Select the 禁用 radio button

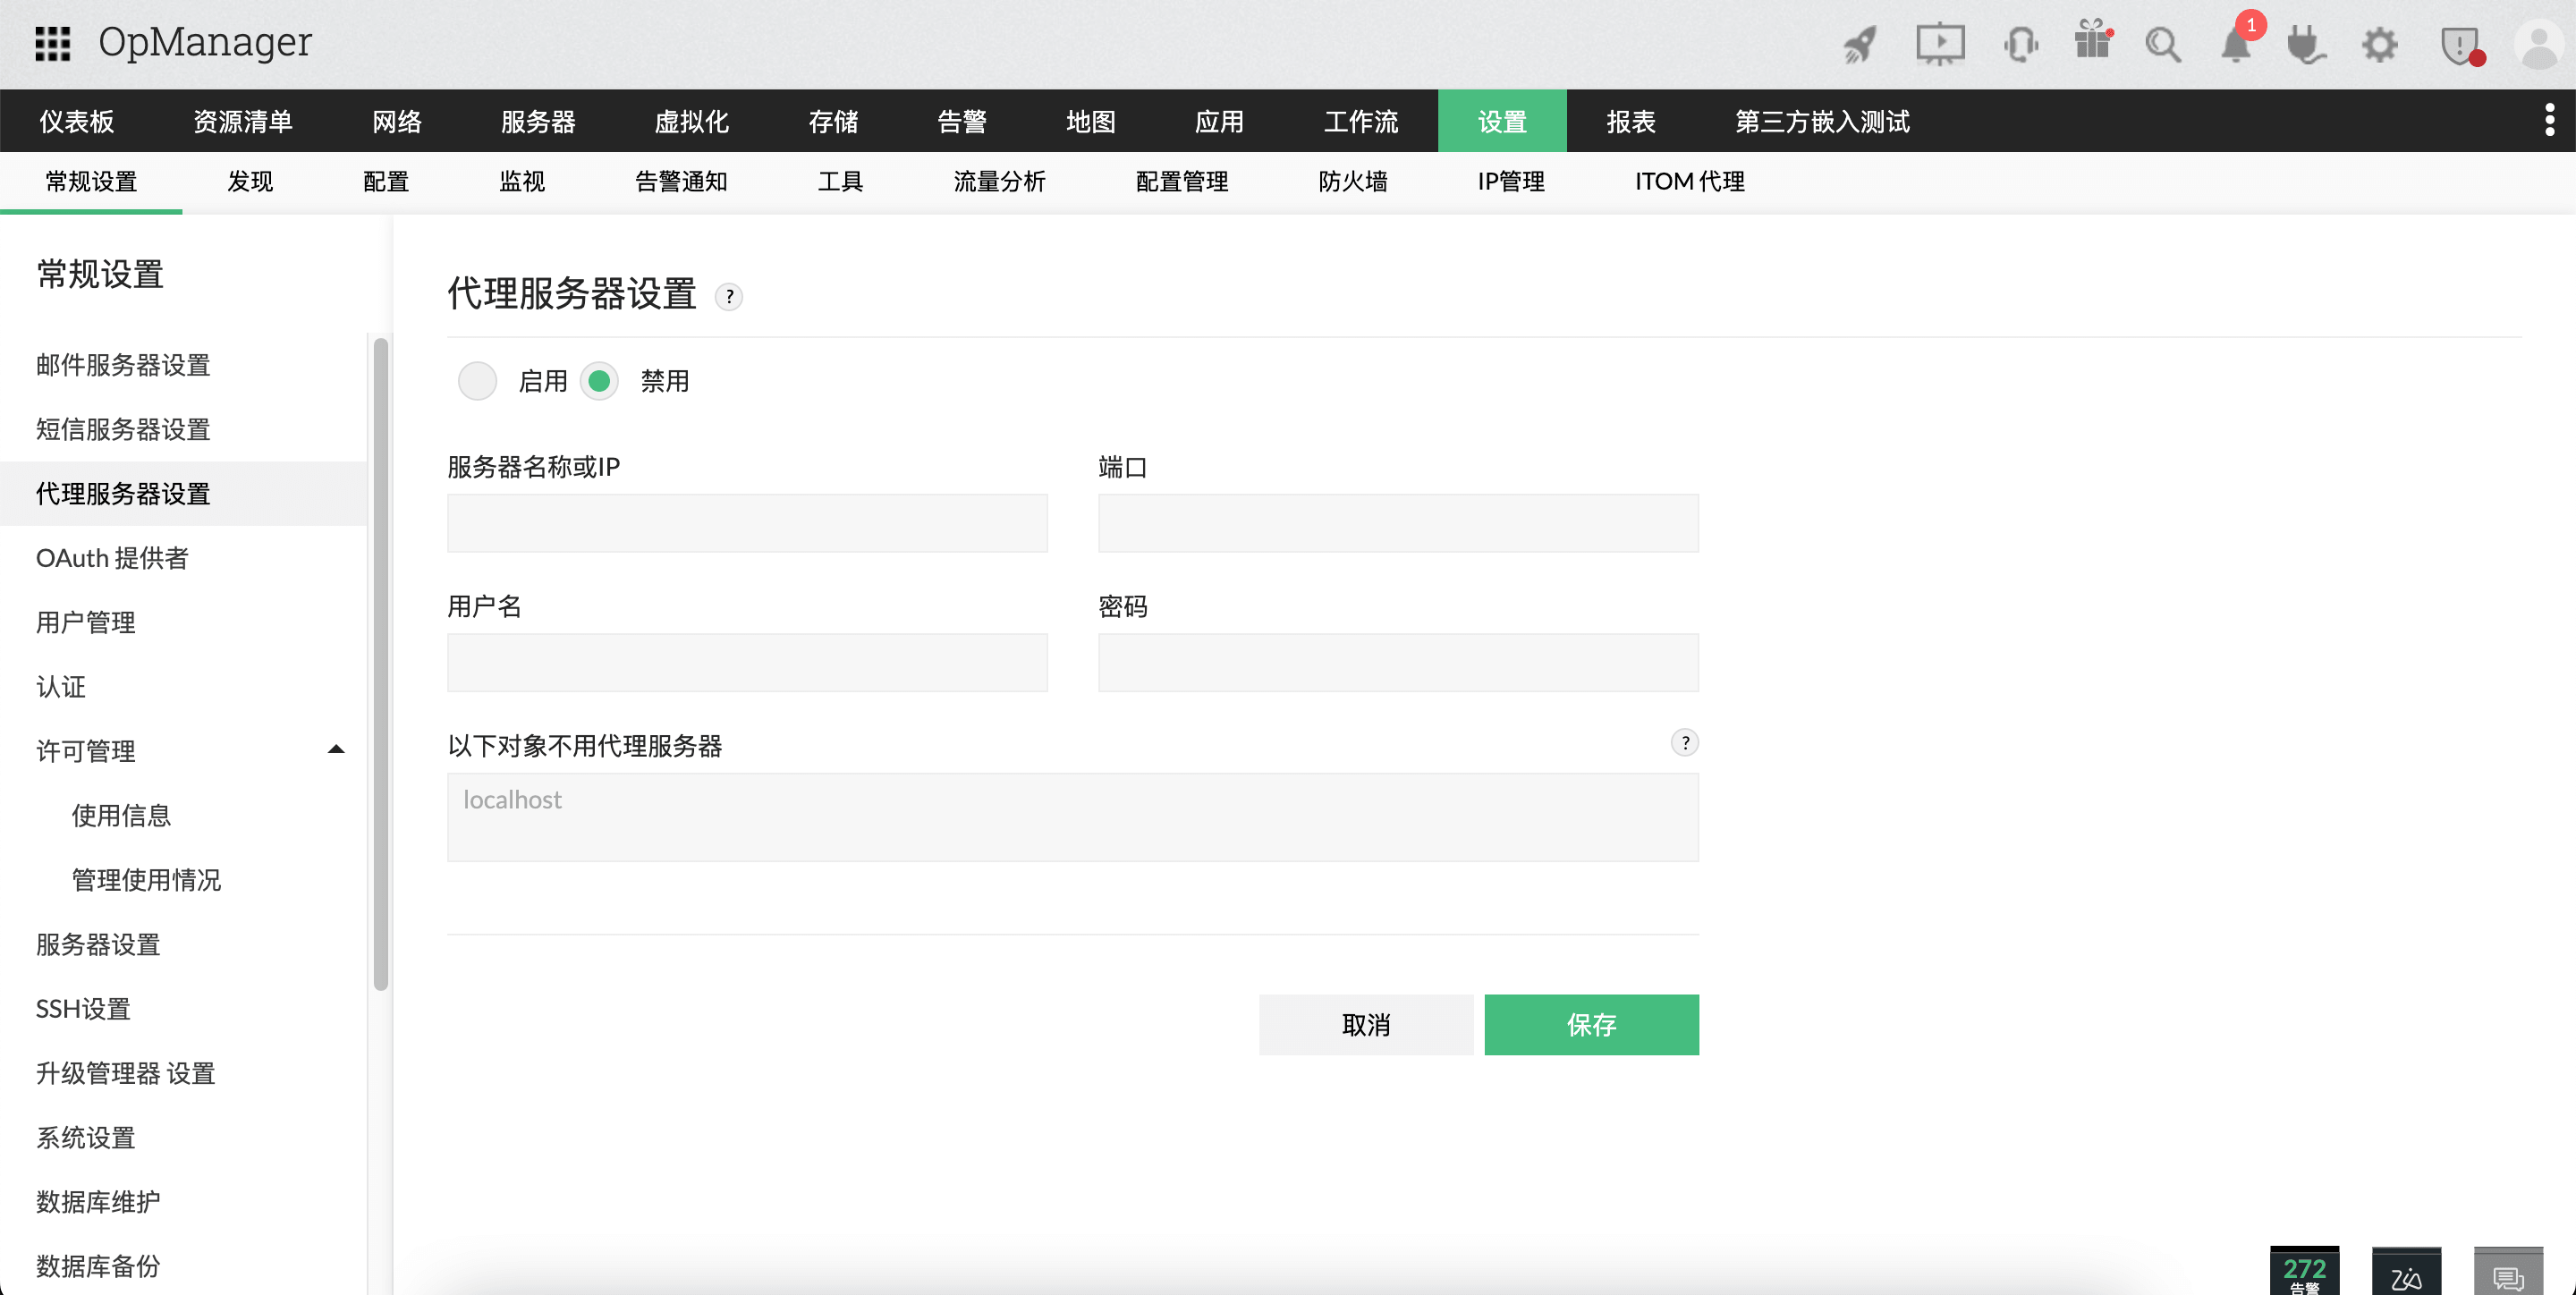point(598,381)
